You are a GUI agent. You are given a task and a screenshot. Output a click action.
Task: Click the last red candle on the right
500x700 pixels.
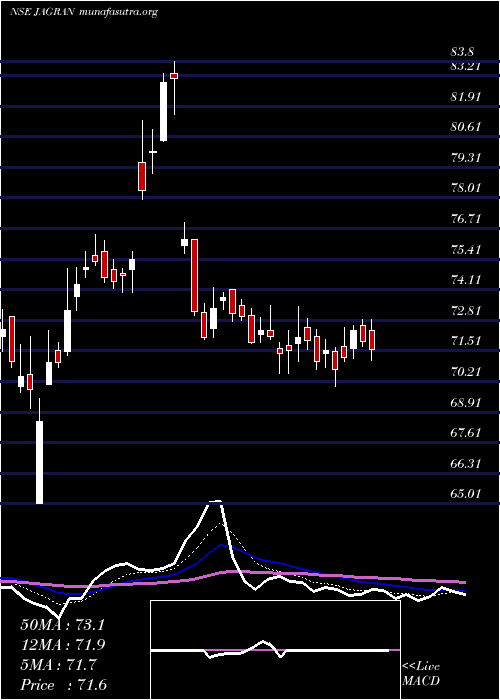point(372,340)
